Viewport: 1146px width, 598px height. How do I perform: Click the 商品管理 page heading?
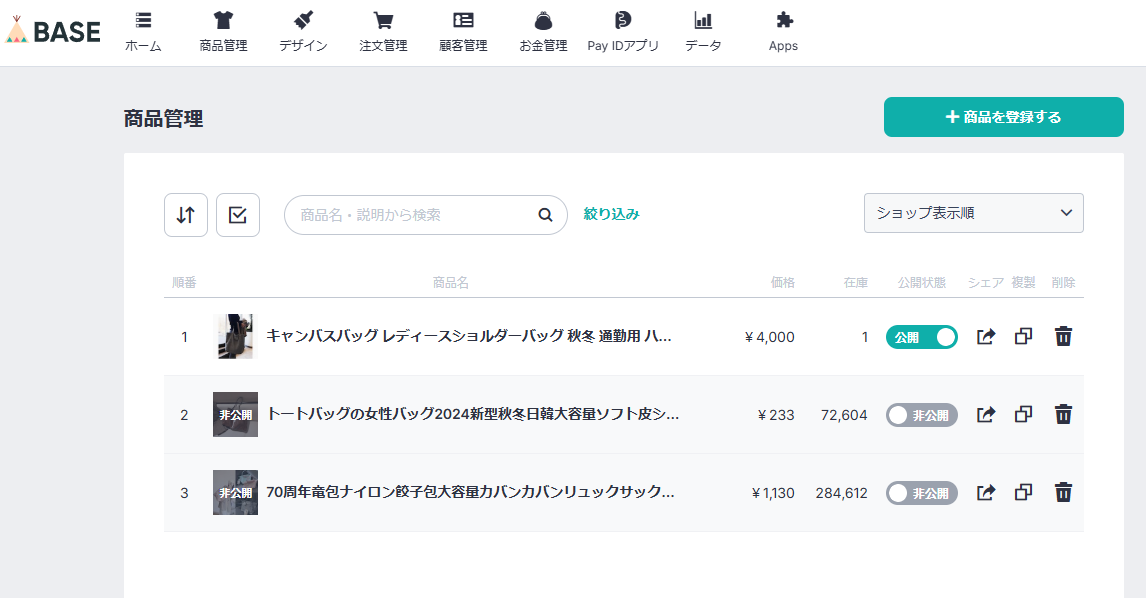point(164,118)
